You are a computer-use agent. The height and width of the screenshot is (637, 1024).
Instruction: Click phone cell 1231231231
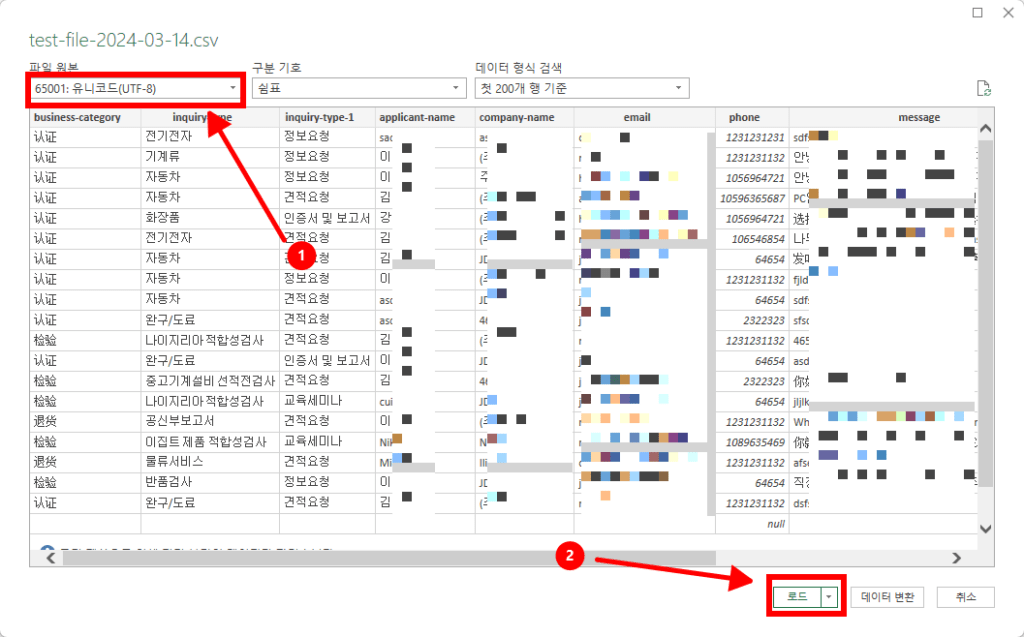[x=752, y=137]
